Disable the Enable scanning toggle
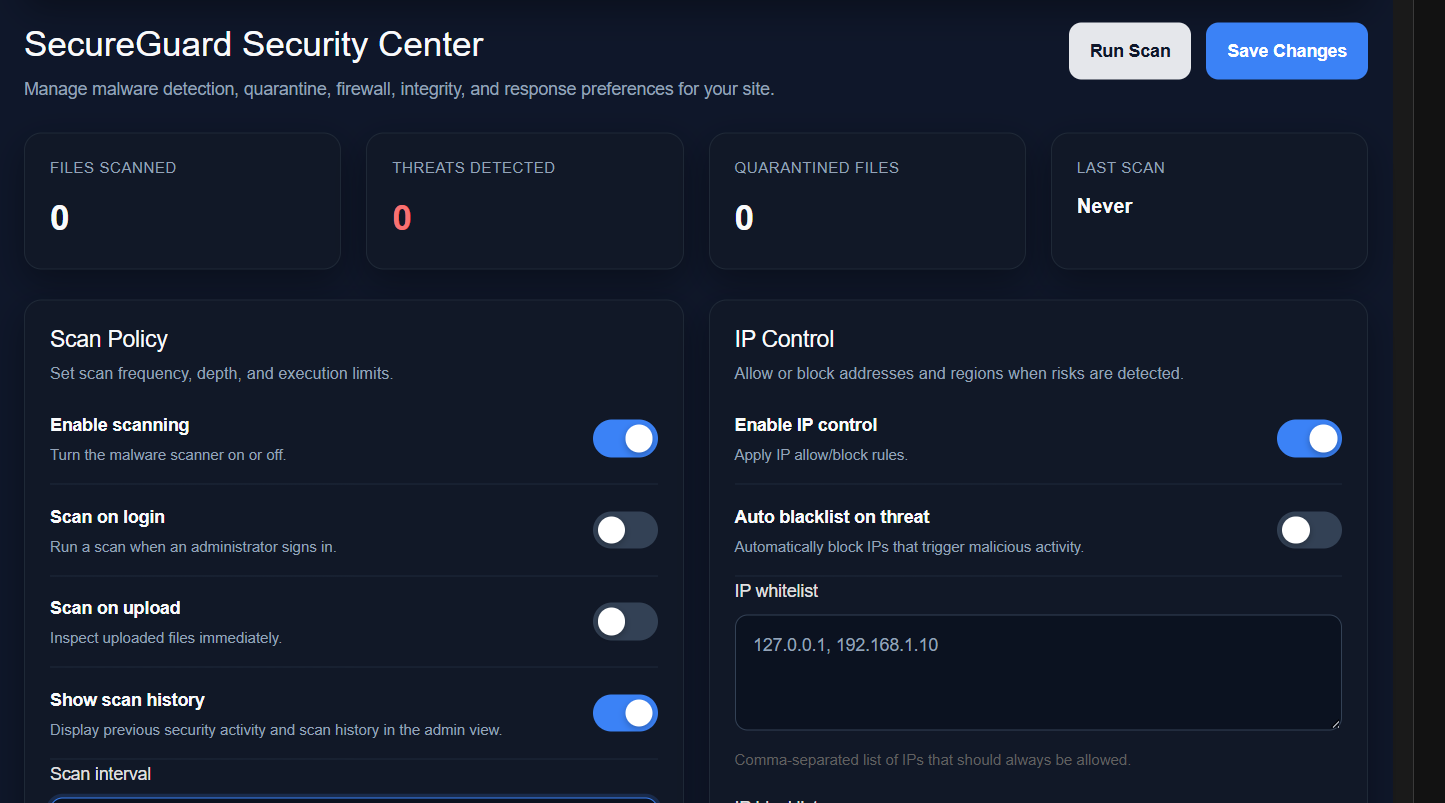This screenshot has height=803, width=1445. tap(625, 438)
